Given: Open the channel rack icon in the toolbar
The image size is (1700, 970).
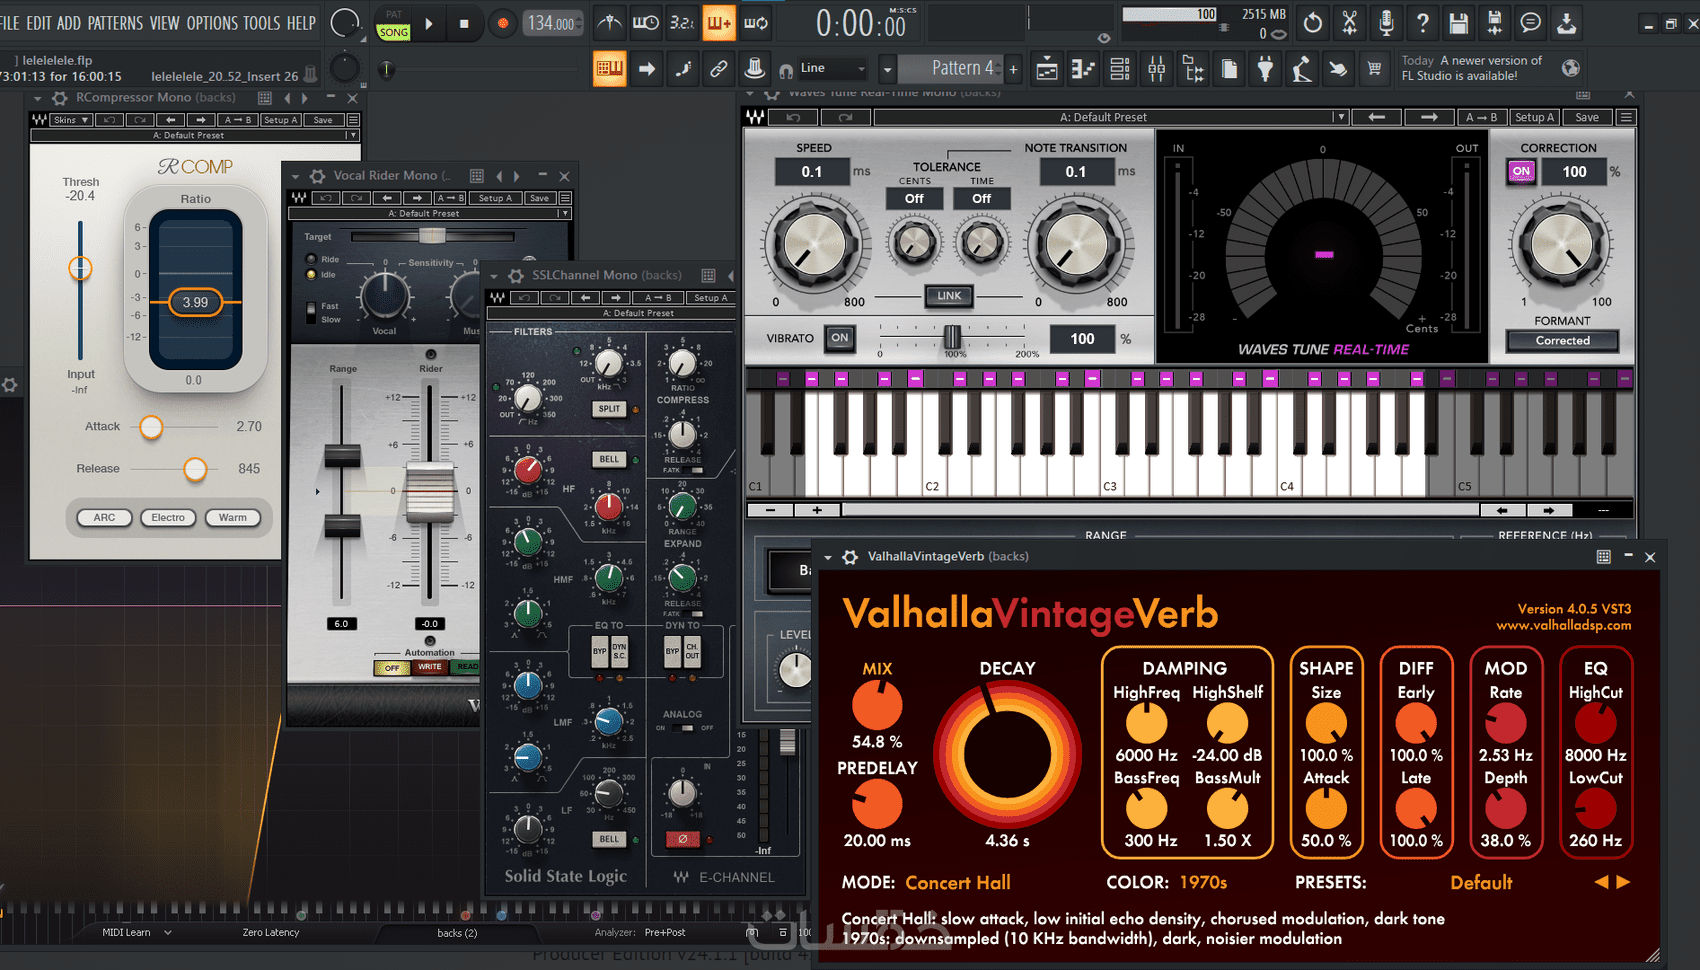Looking at the screenshot, I should click(x=1120, y=69).
